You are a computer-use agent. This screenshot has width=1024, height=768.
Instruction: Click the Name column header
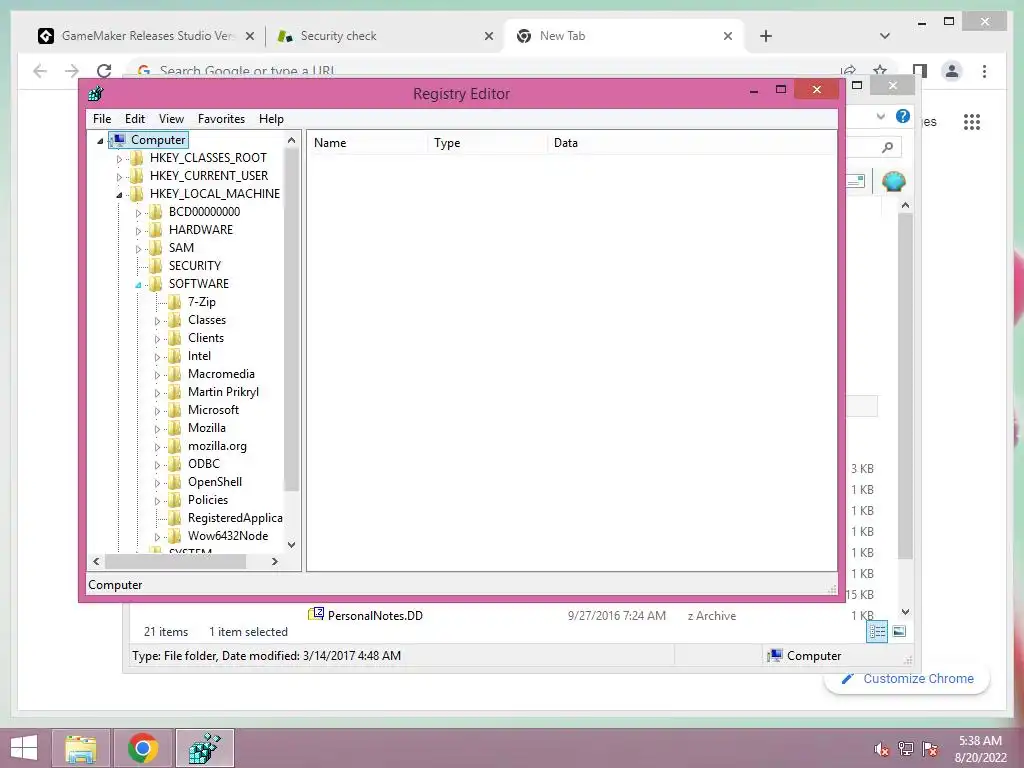pos(368,143)
